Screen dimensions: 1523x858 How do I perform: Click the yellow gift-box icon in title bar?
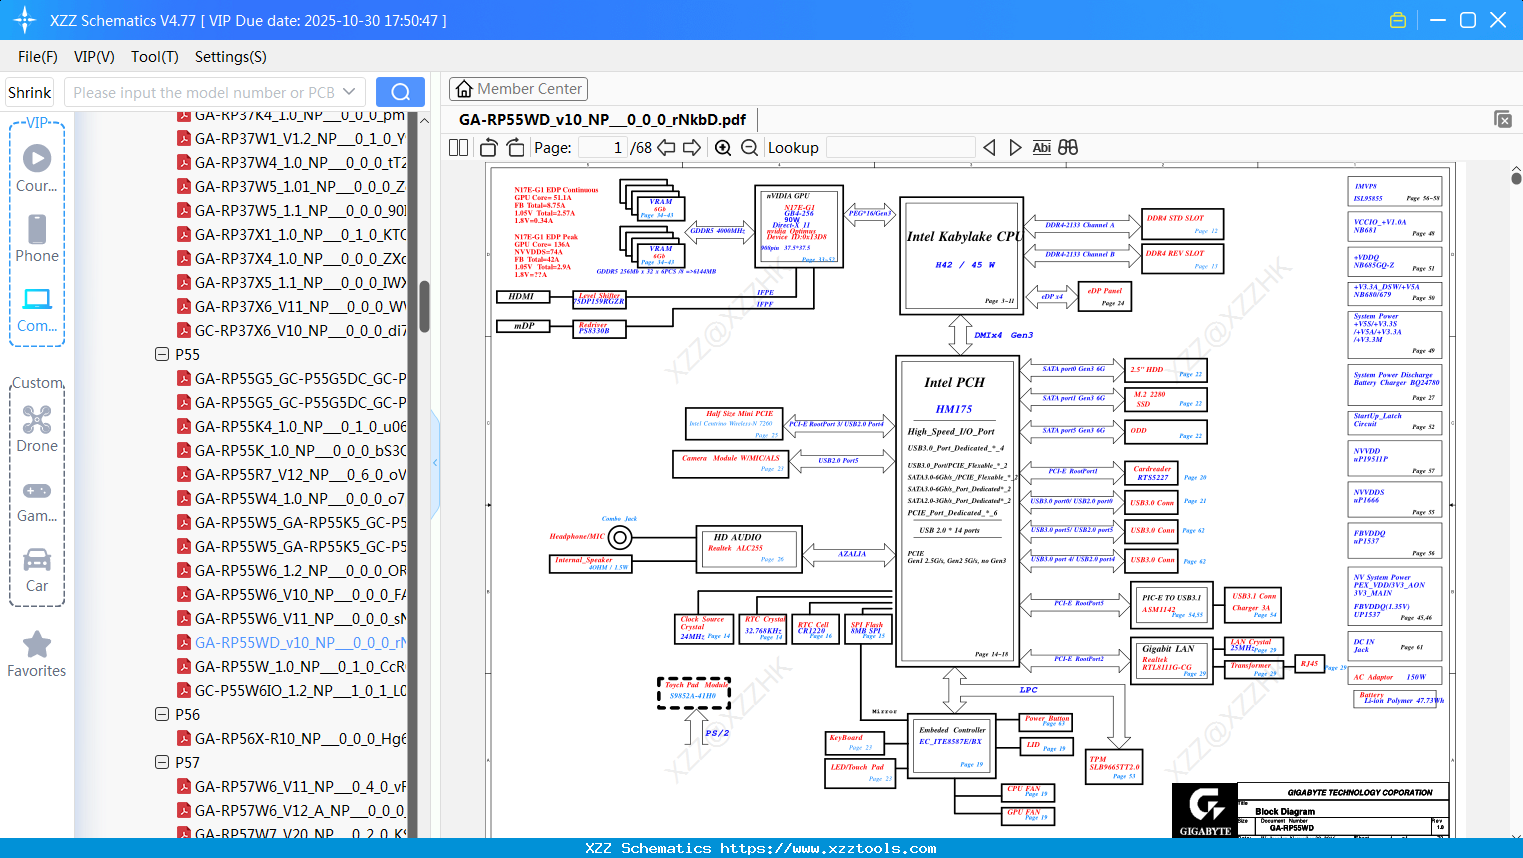(1398, 20)
